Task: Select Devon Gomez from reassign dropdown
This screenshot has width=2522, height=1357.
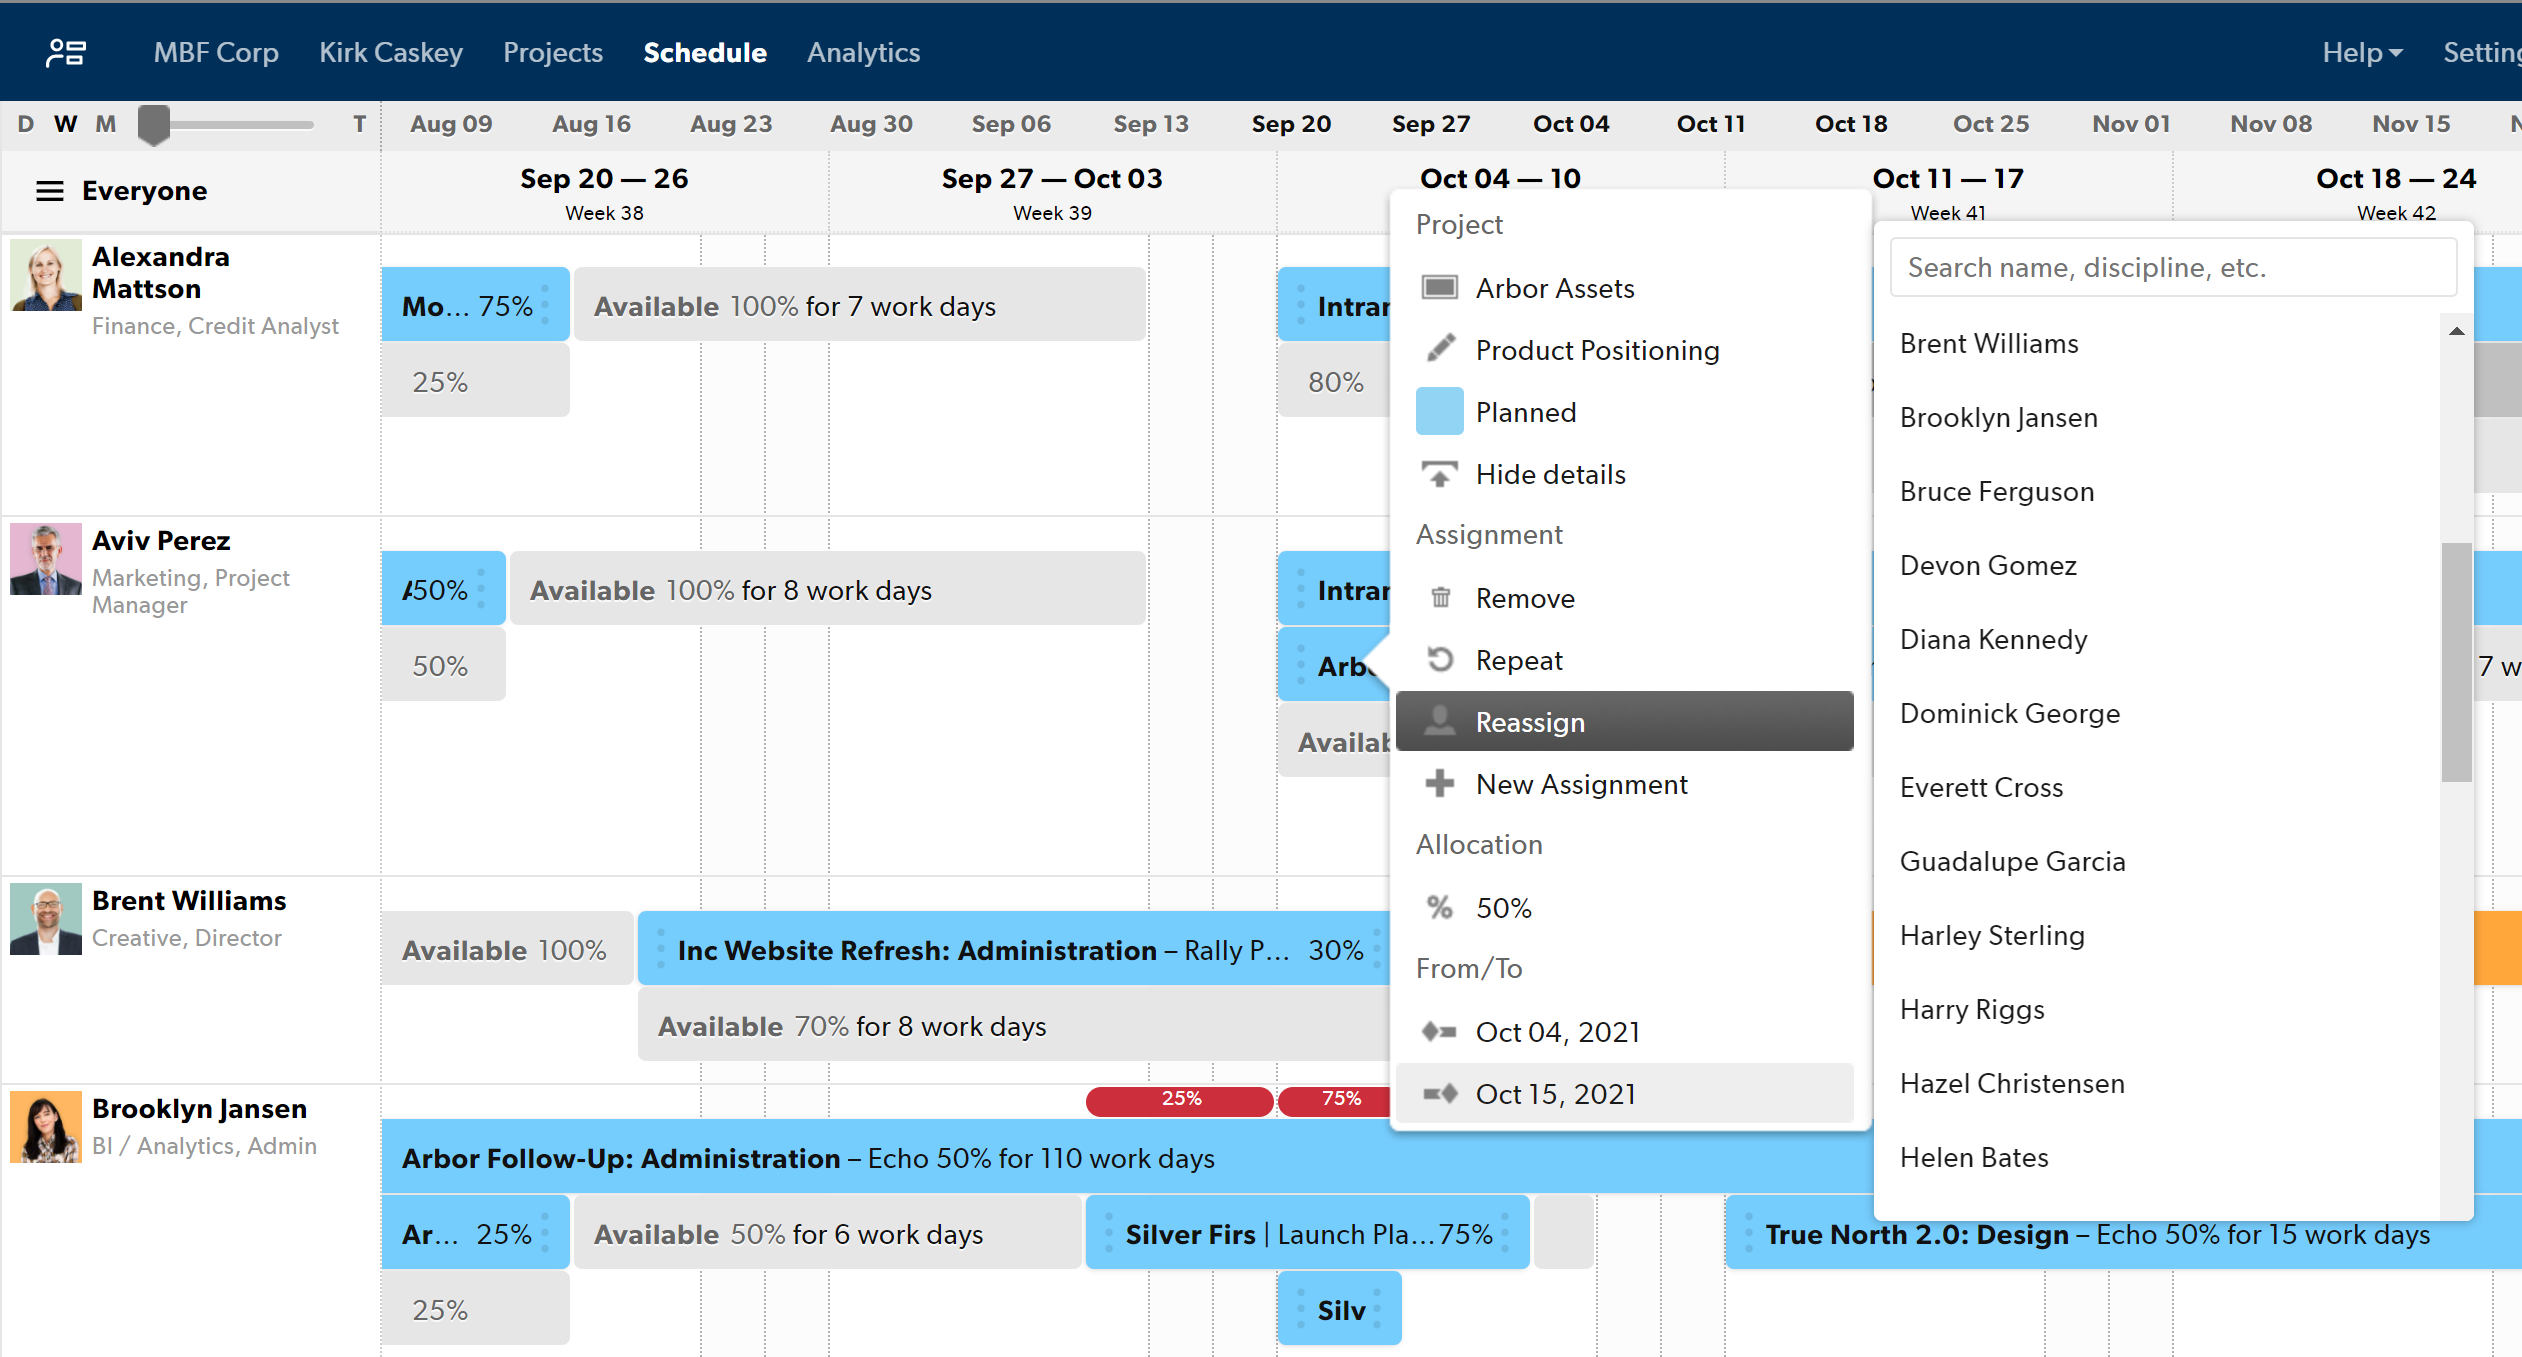Action: click(1991, 565)
